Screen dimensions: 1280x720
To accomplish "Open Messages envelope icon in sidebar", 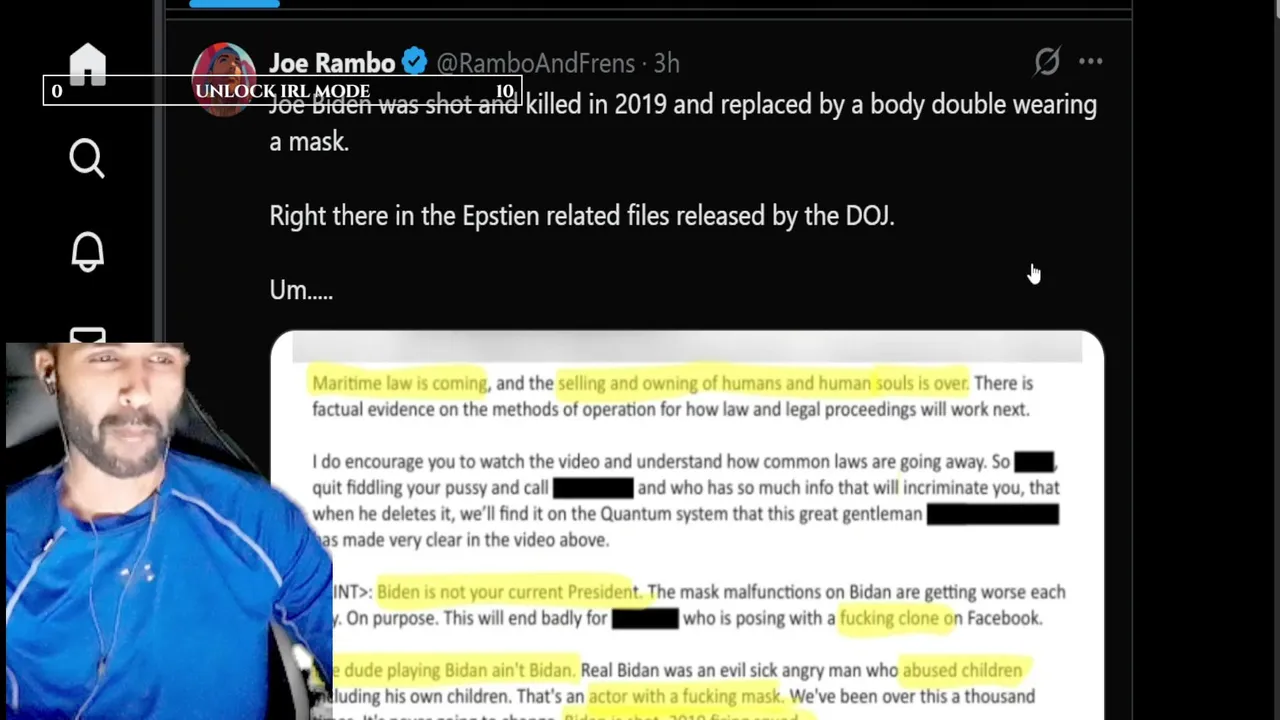I will (x=87, y=336).
